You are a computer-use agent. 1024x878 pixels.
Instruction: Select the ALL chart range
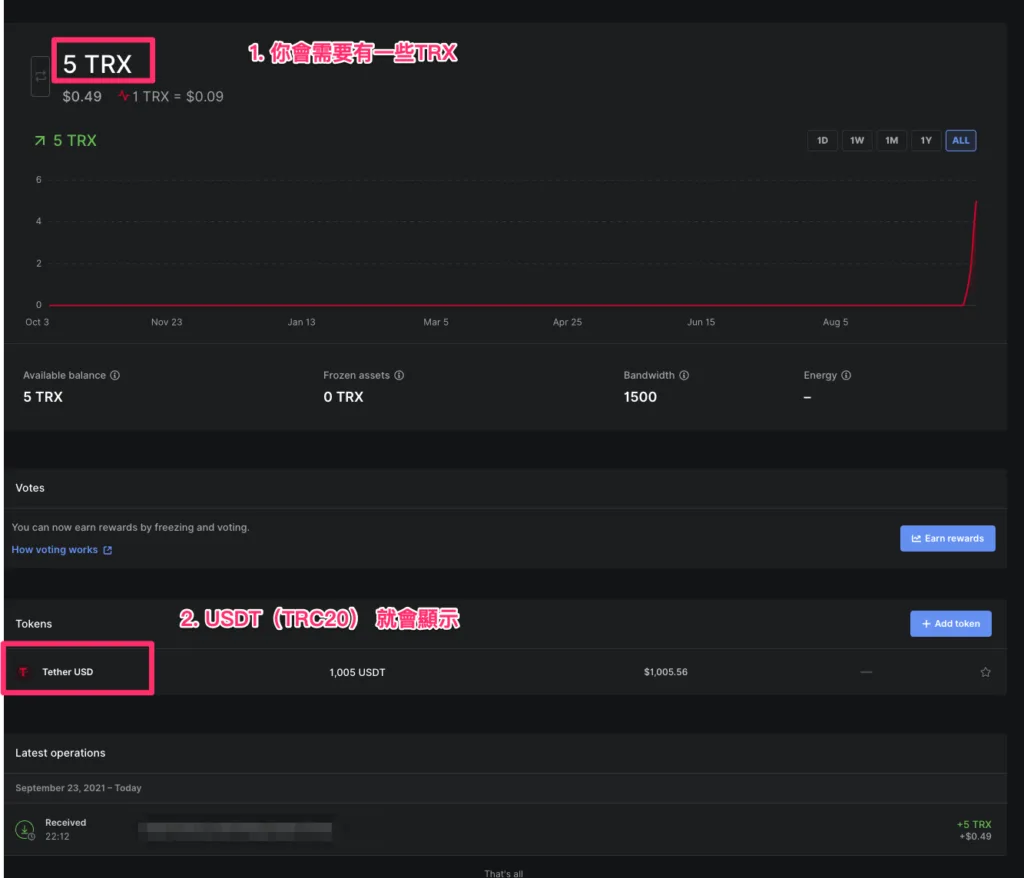point(961,141)
